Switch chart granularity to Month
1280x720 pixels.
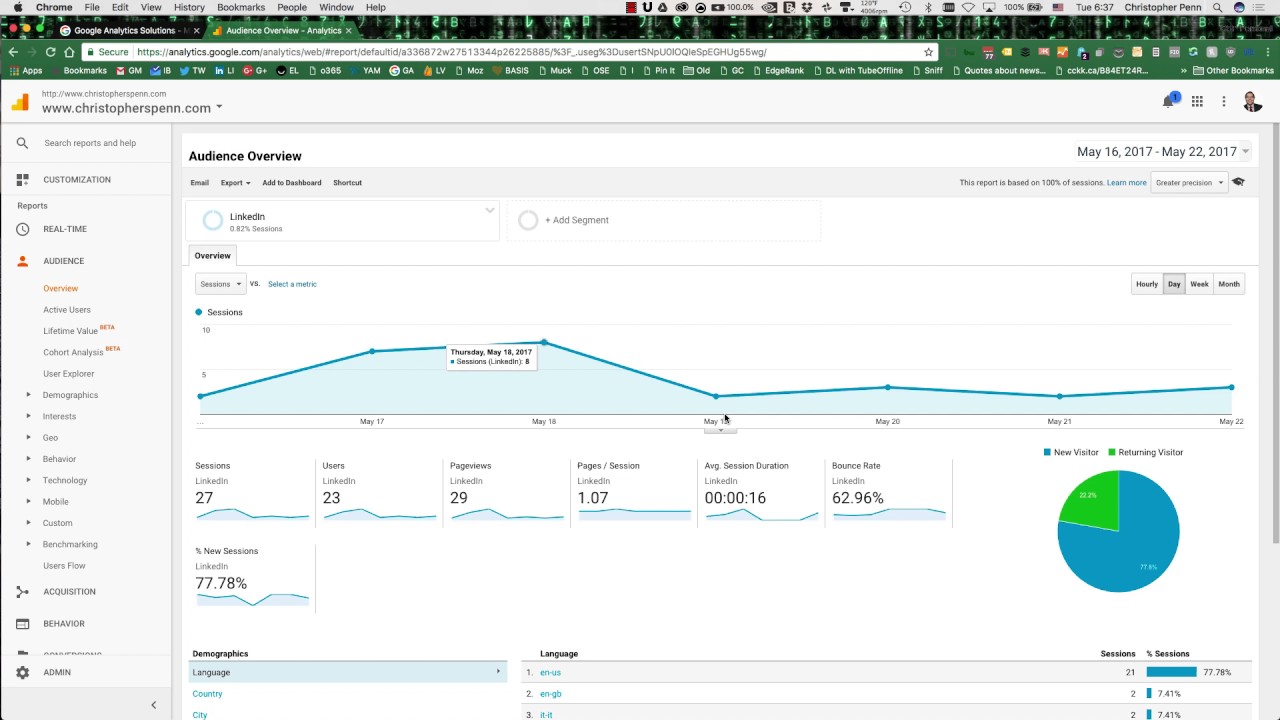pos(1229,284)
